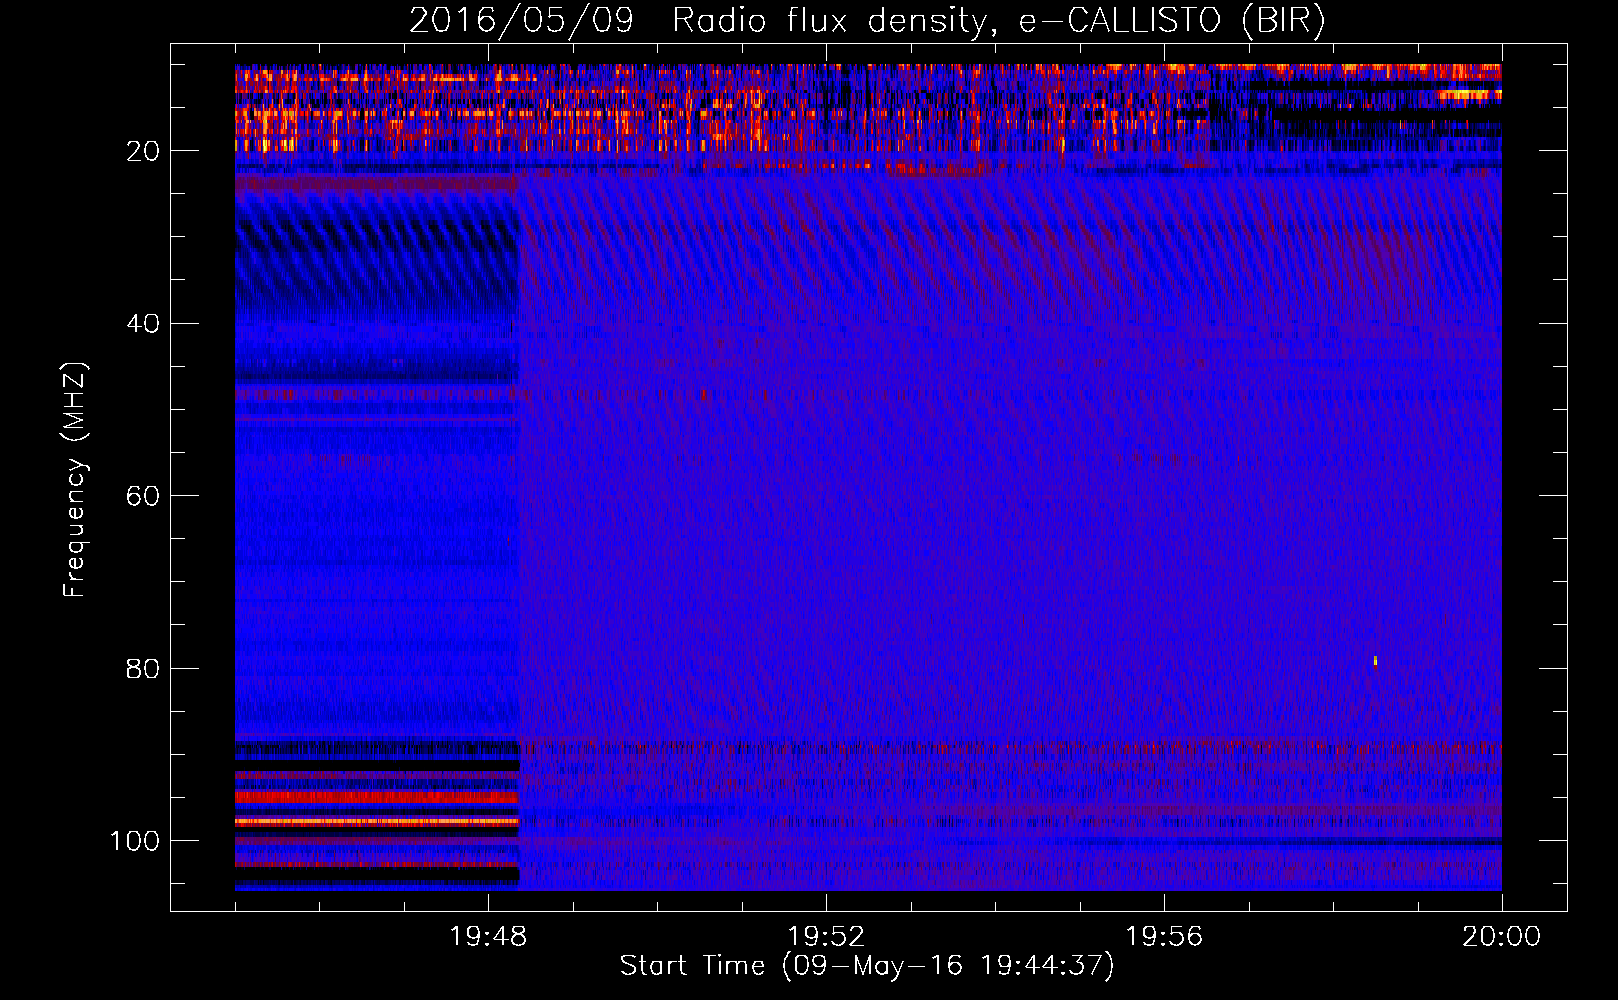
Task: Click the 19:52 time tick label
Action: coord(826,937)
